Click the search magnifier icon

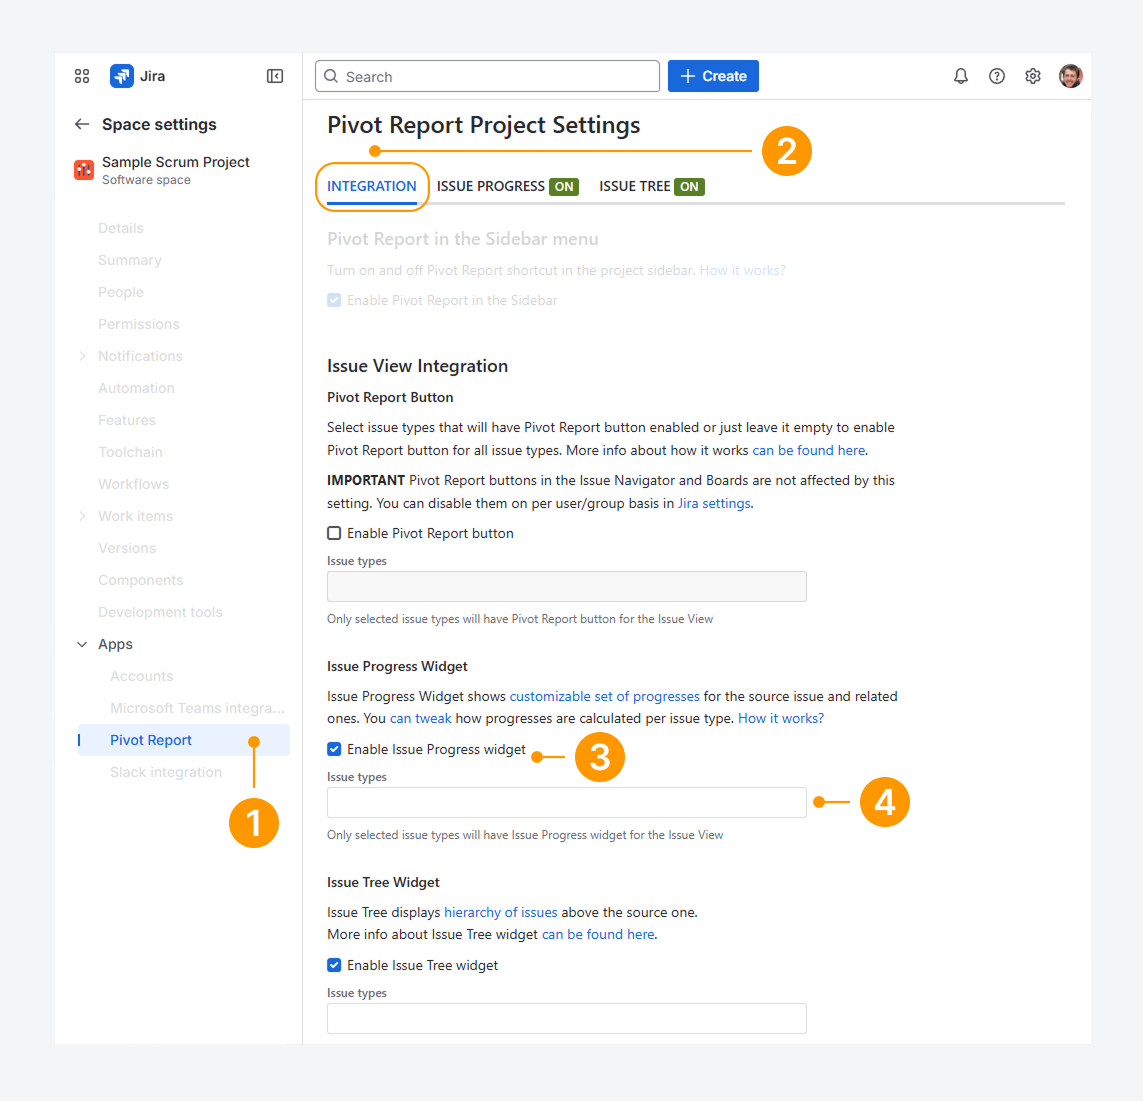pos(331,77)
